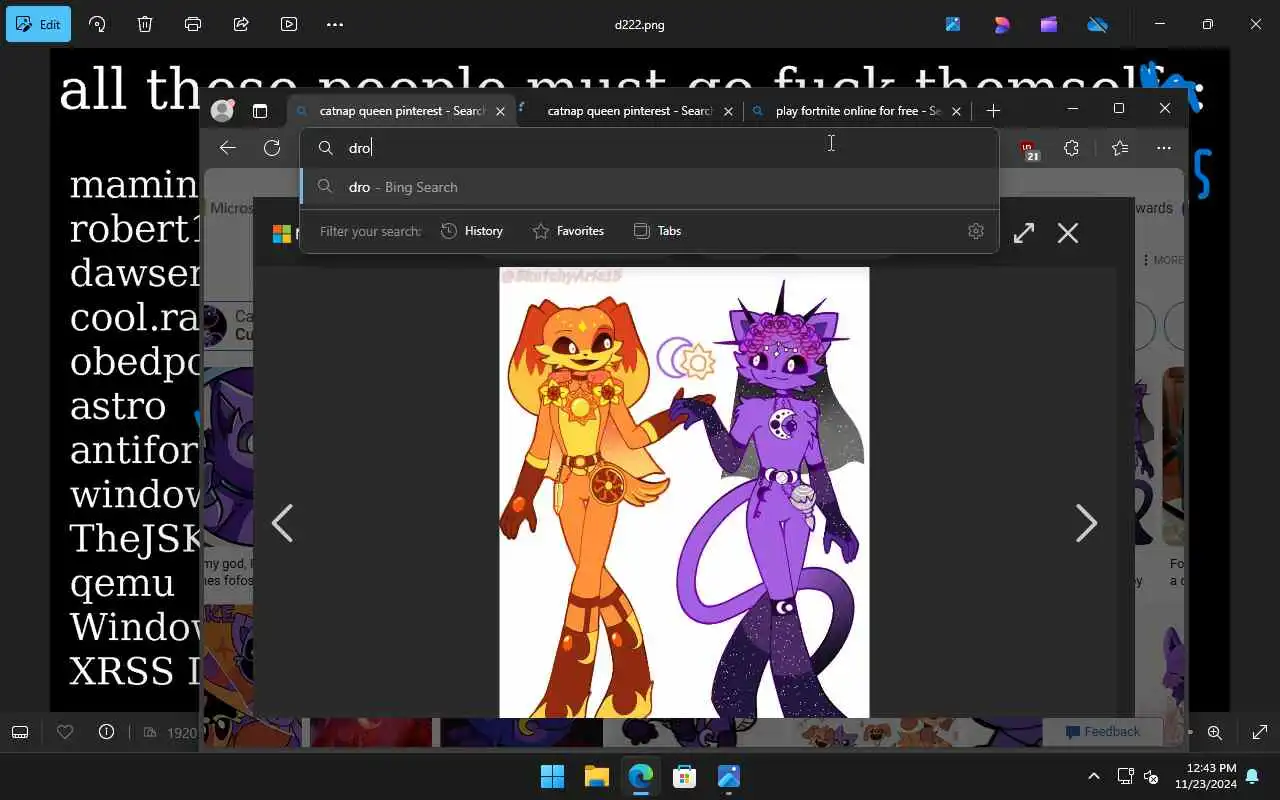Open Microsoft Edge from the taskbar
1280x800 pixels.
point(641,776)
